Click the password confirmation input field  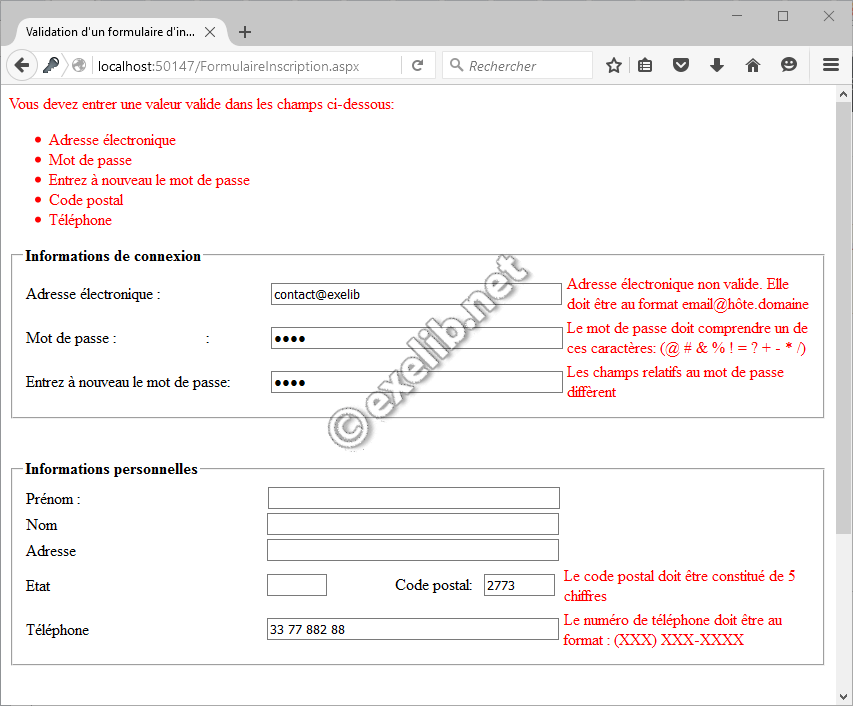pyautogui.click(x=416, y=382)
